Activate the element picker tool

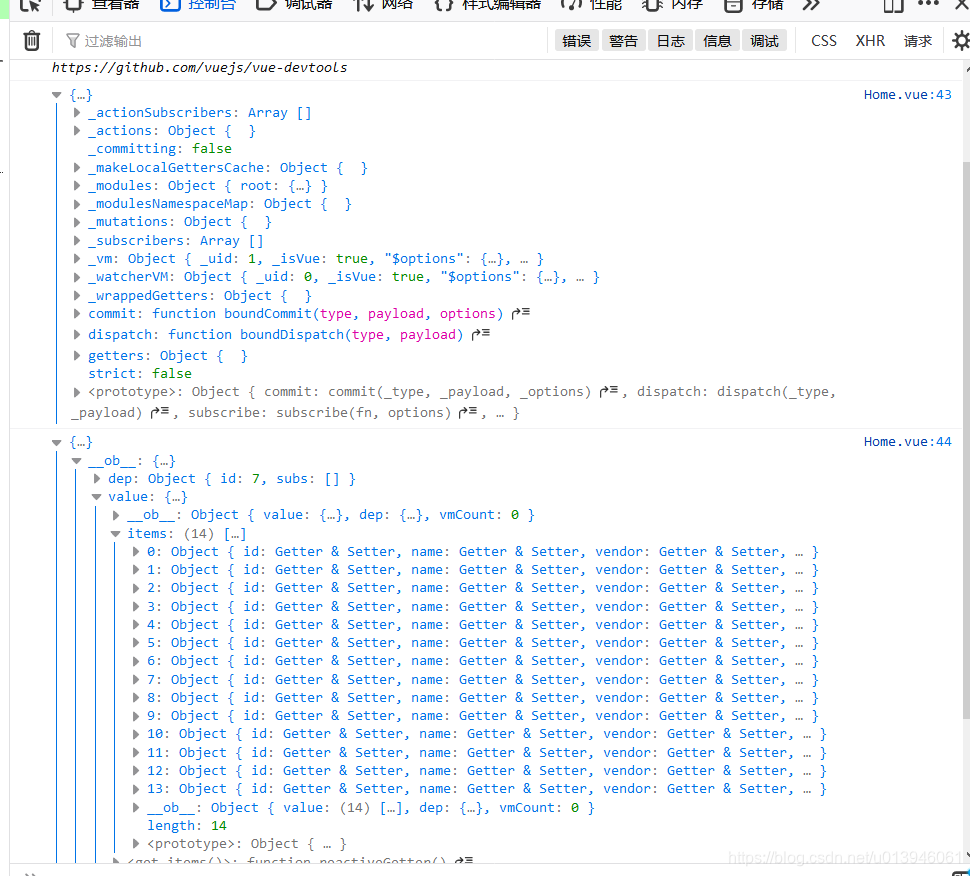pyautogui.click(x=30, y=5)
